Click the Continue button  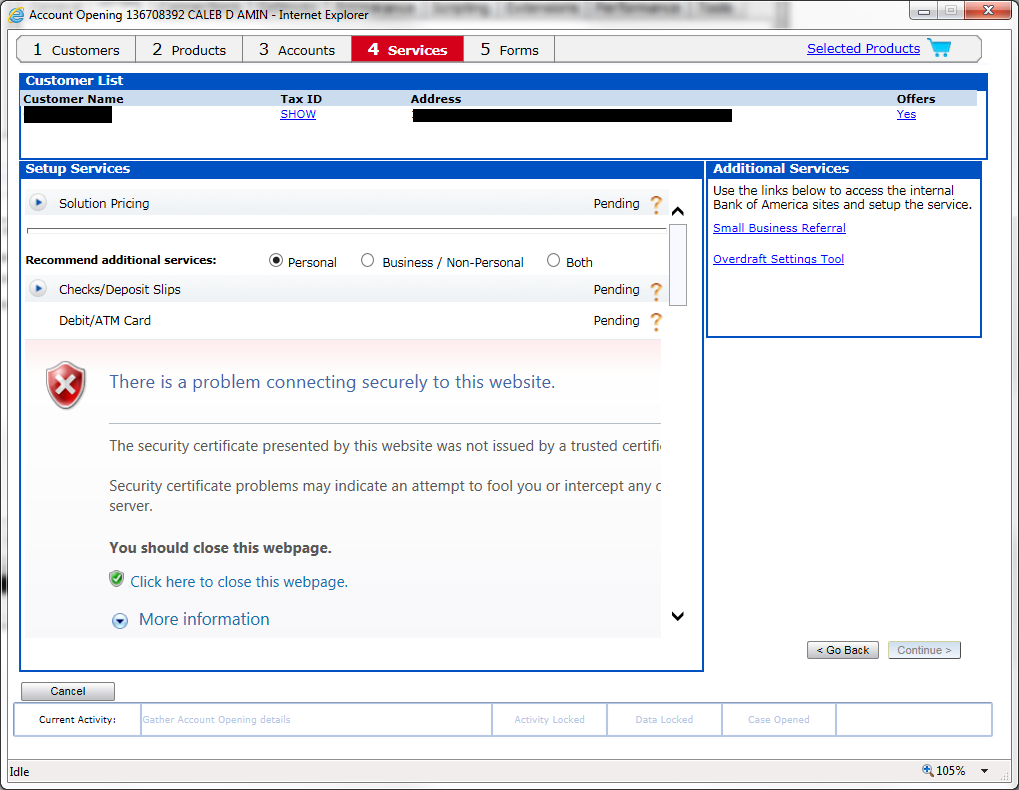click(x=924, y=650)
